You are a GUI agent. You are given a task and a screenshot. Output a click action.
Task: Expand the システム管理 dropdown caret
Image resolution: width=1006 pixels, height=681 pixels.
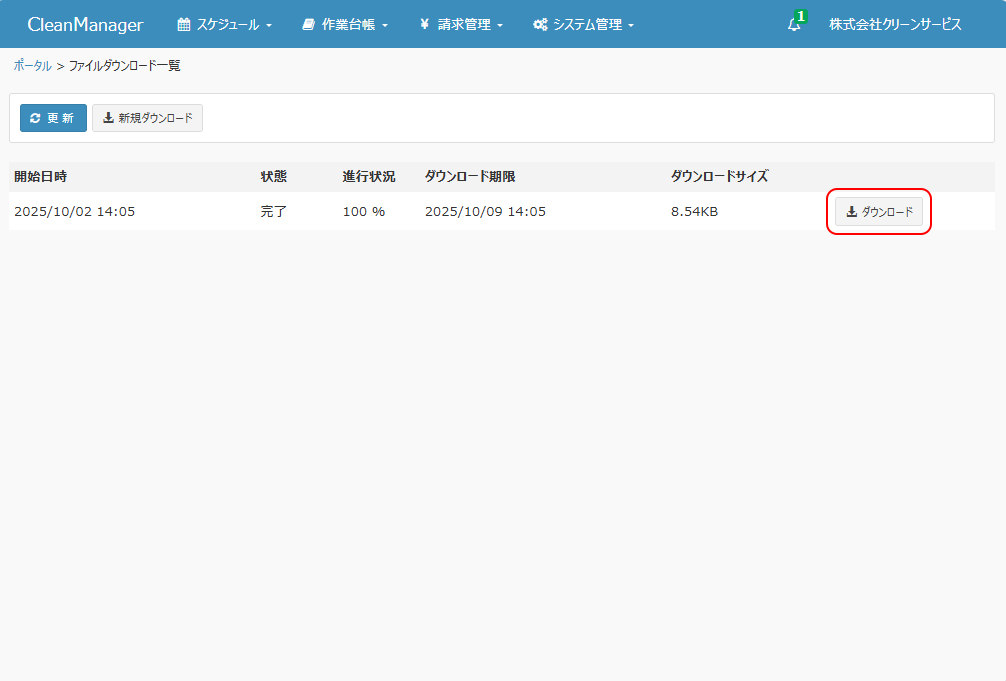[631, 26]
